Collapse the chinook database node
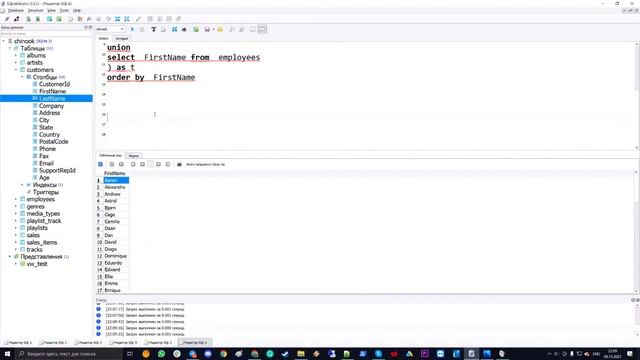This screenshot has height=360, width=640. click(x=4, y=41)
